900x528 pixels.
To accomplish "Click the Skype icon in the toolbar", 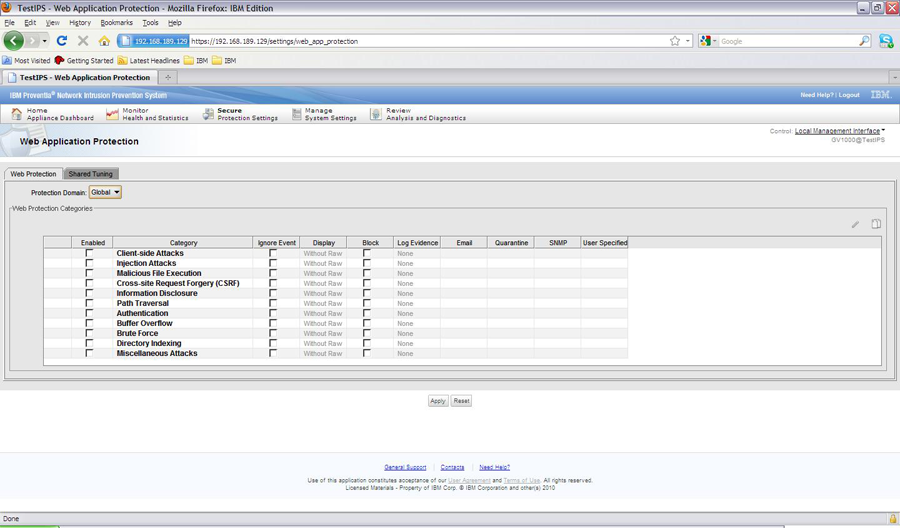I will point(886,41).
